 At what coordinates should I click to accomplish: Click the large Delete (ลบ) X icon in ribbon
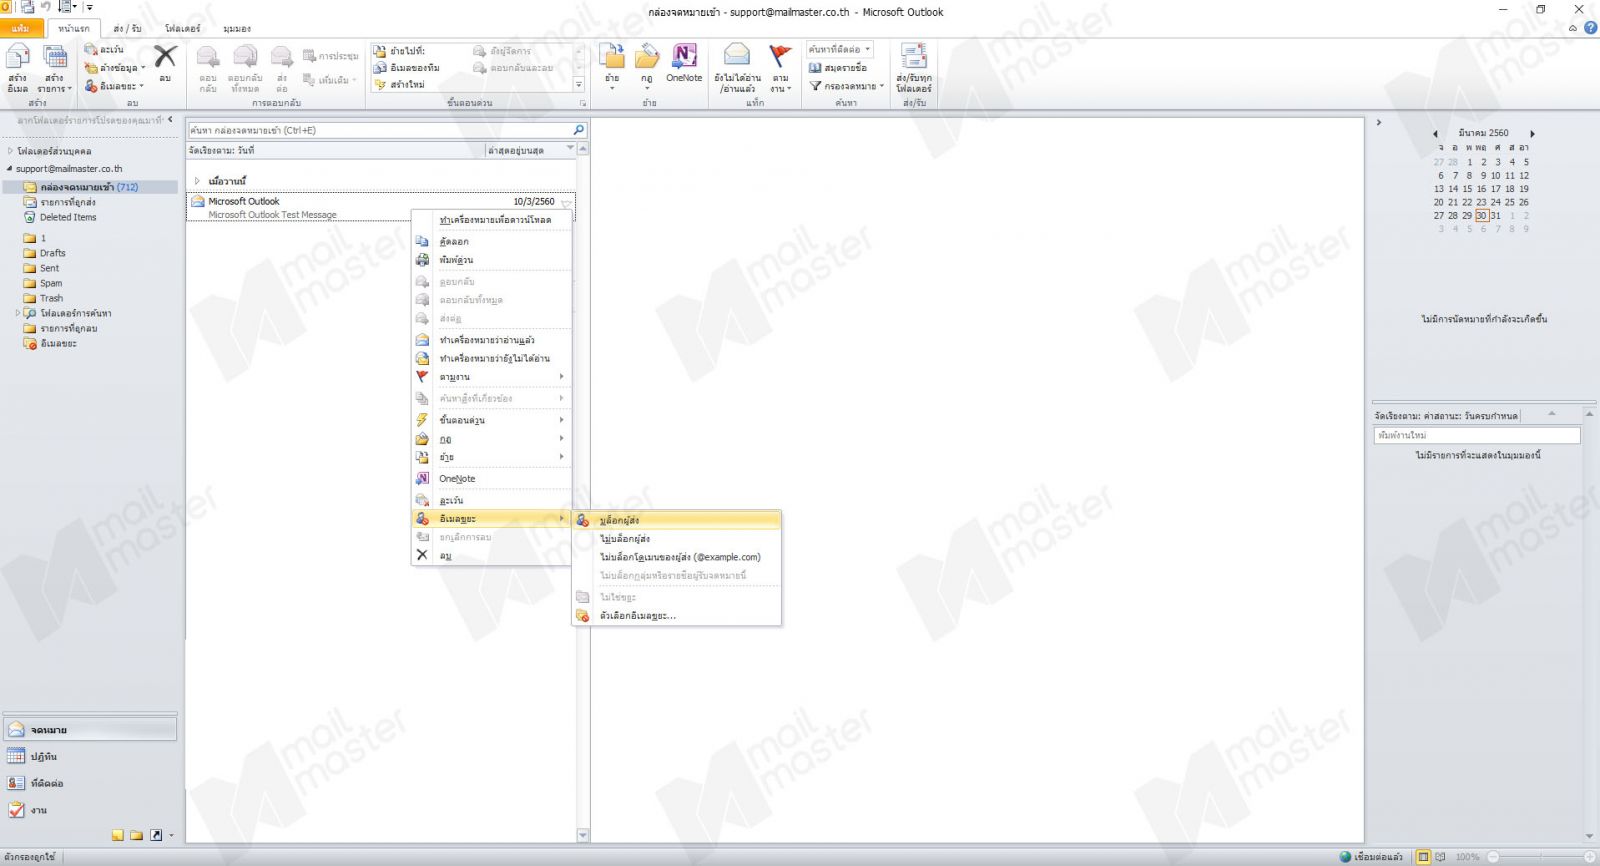165,57
